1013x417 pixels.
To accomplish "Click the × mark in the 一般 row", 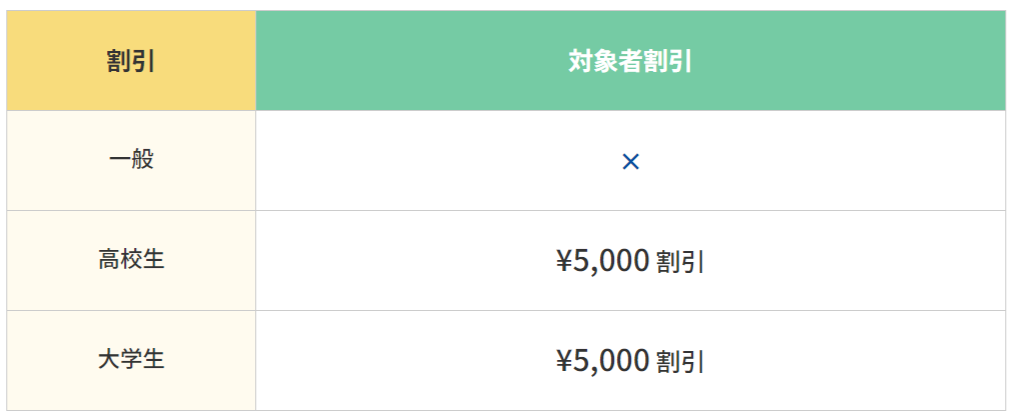I will (x=630, y=161).
